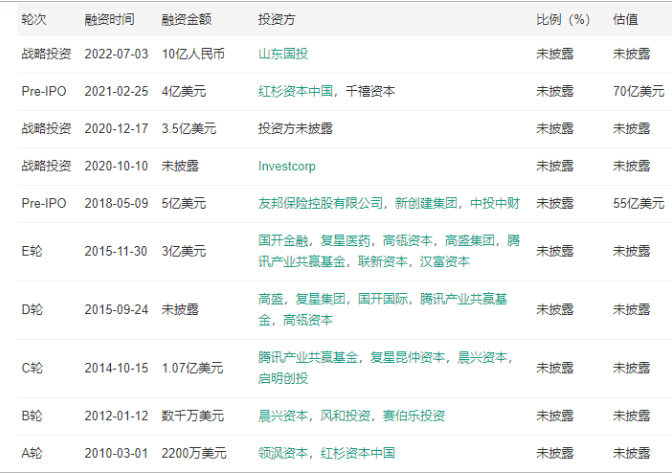Select the amount 1.07亿美元
Image resolution: width=672 pixels, height=474 pixels.
pyautogui.click(x=192, y=368)
